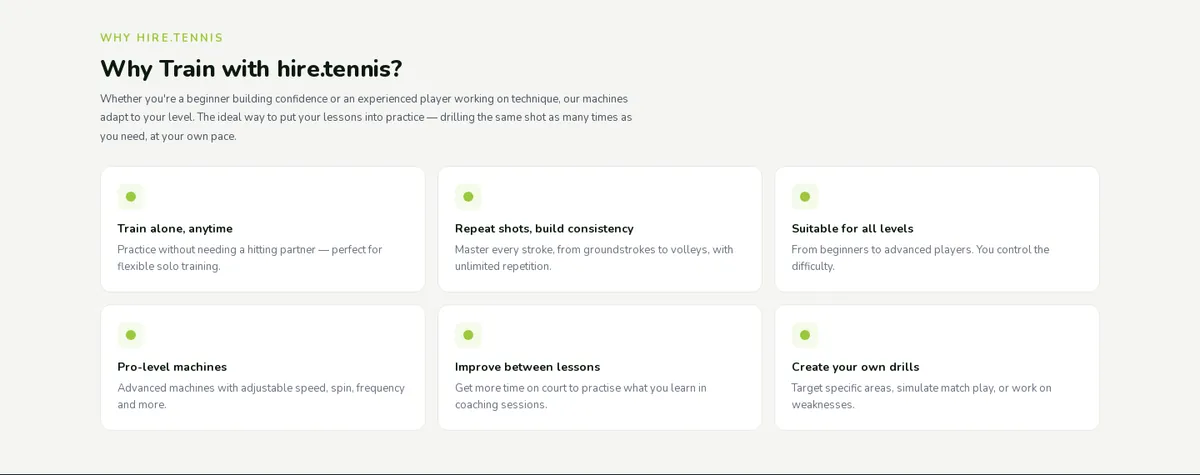This screenshot has height=475, width=1200.
Task: Click the green dot icon above Repeat shots, build consistency
Action: (468, 197)
